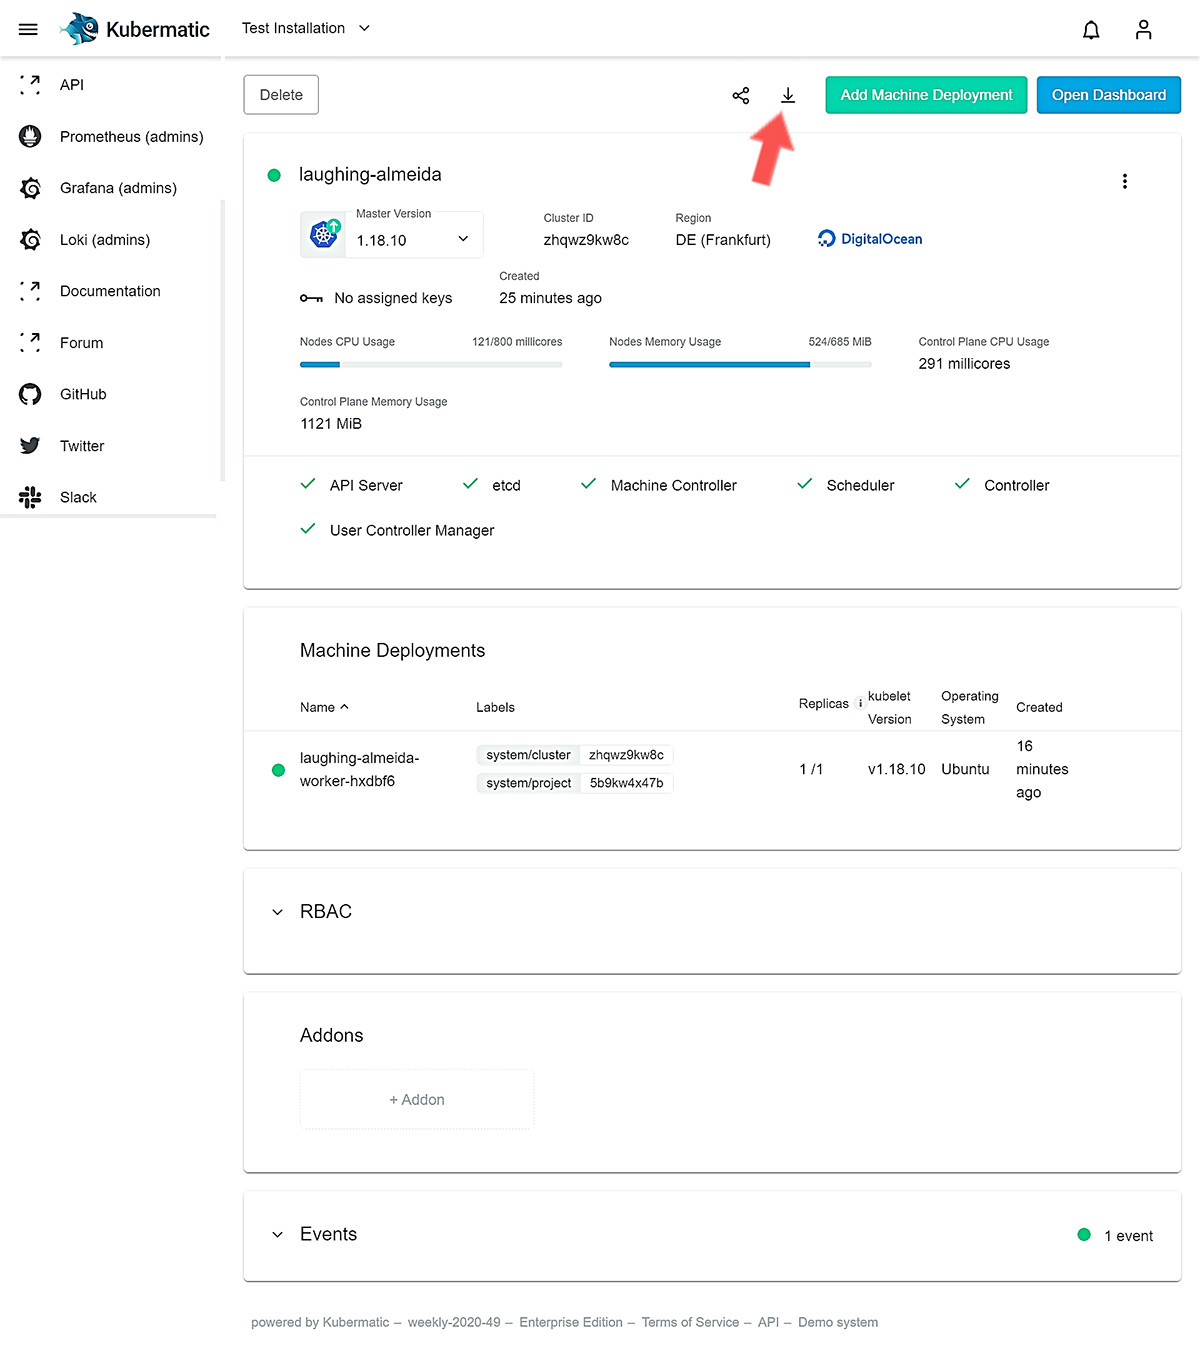Click the green cluster health status dot
The width and height of the screenshot is (1200, 1356).
[274, 175]
